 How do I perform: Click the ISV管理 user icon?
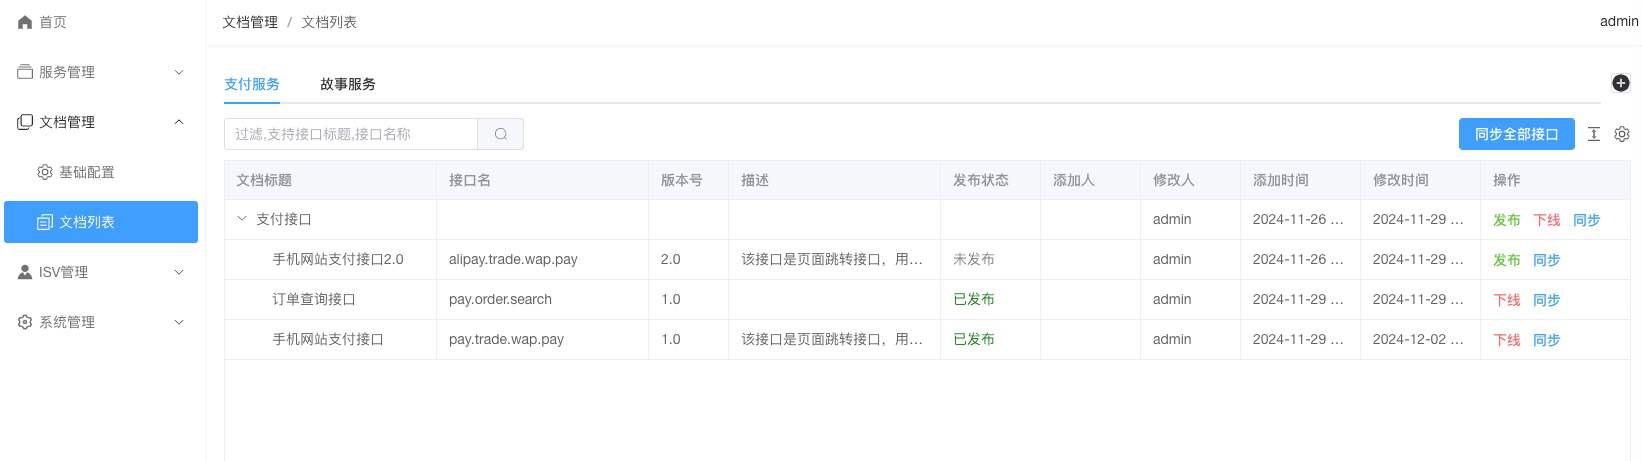(x=25, y=272)
